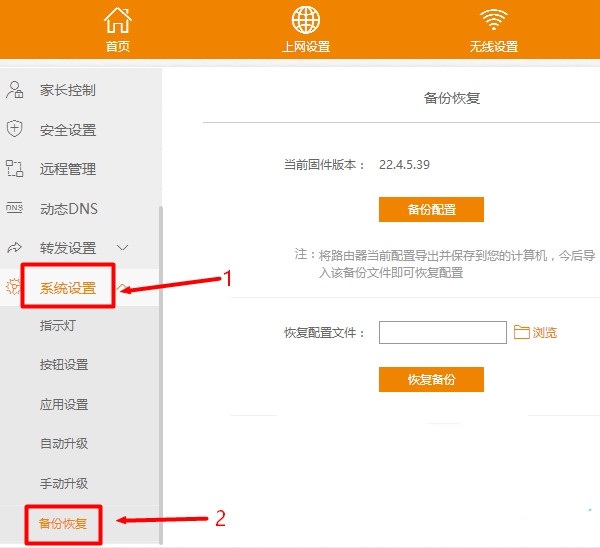Collapse the 系统设置 chevron
600x548 pixels.
(x=121, y=286)
